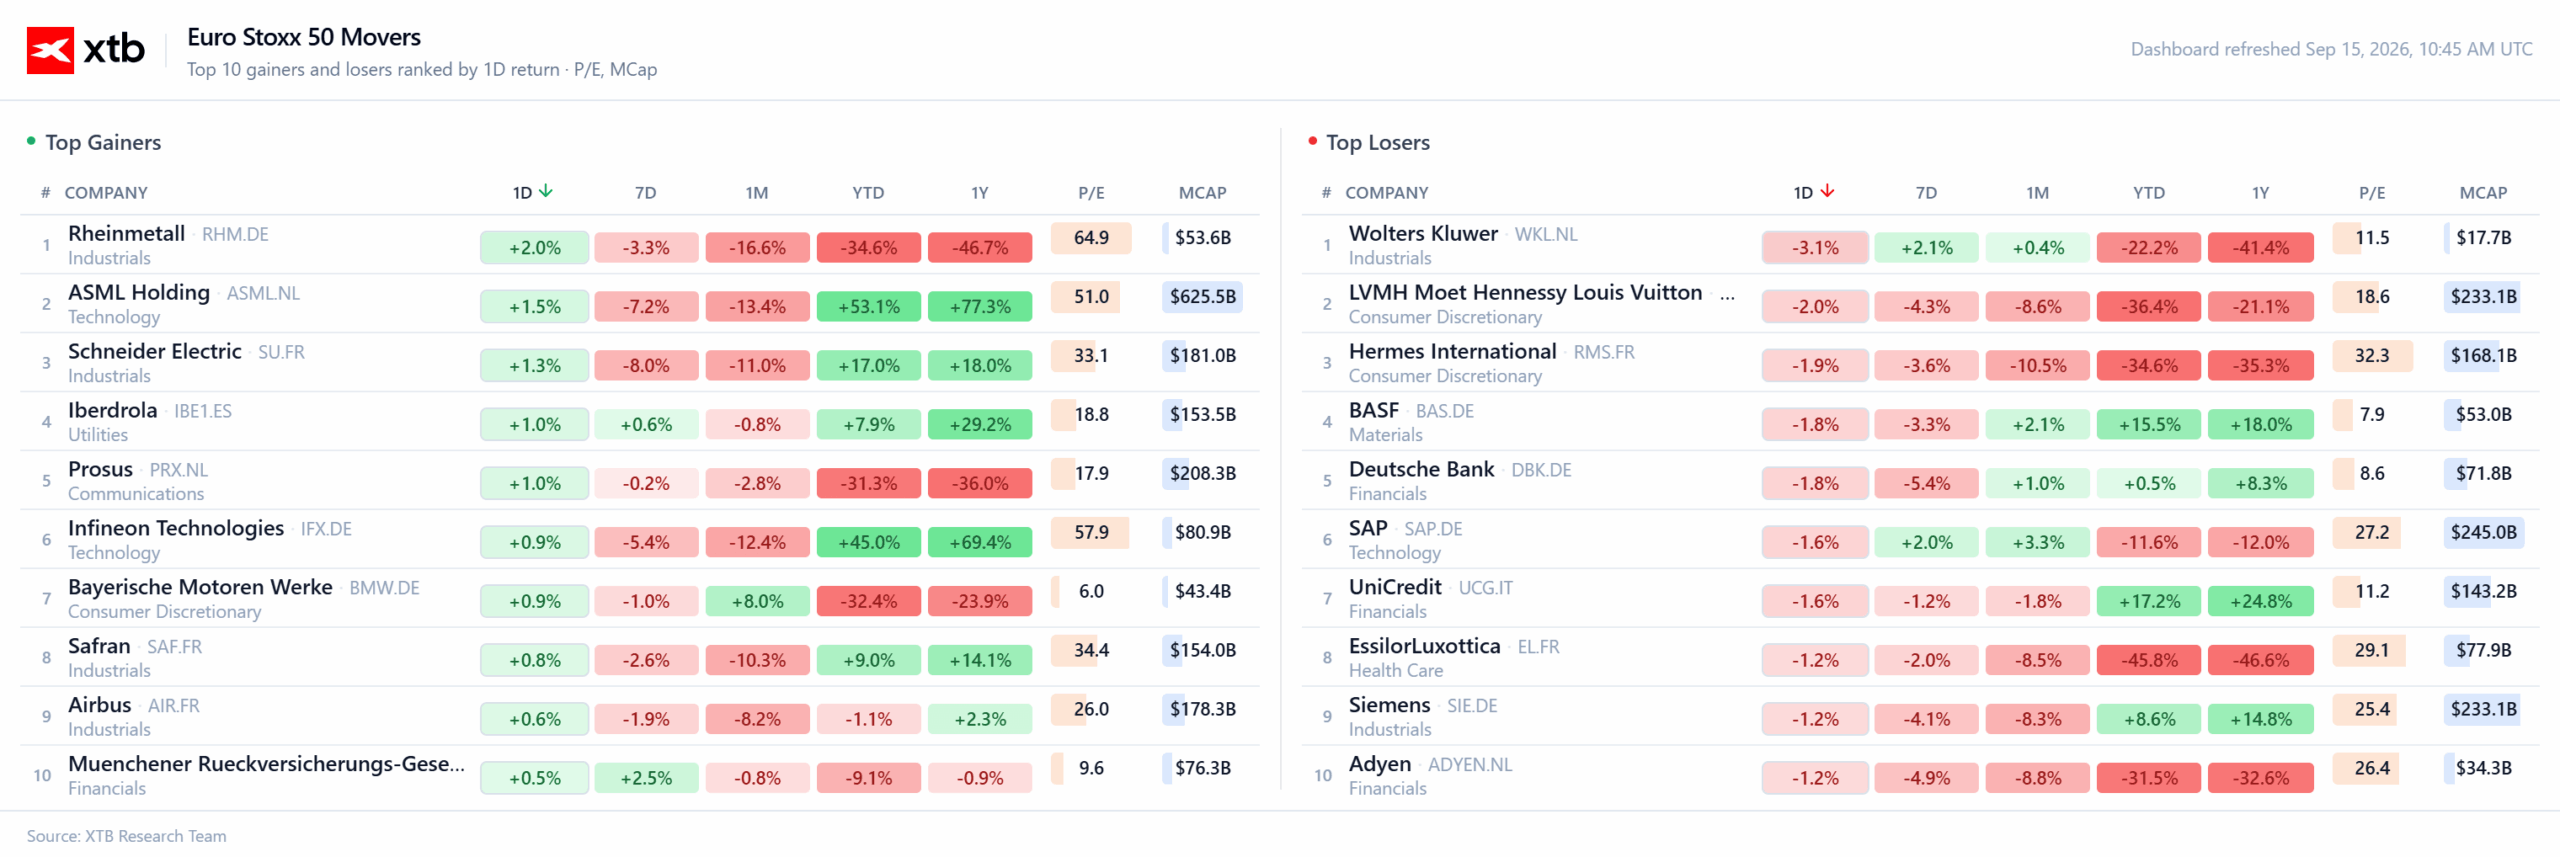Click Adyen's 26.4 P/E value
This screenshot has height=857, width=2560.
tap(2372, 769)
